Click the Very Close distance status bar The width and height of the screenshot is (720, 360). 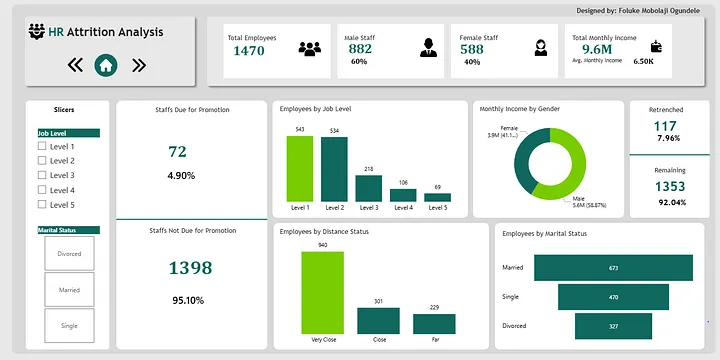coord(322,292)
